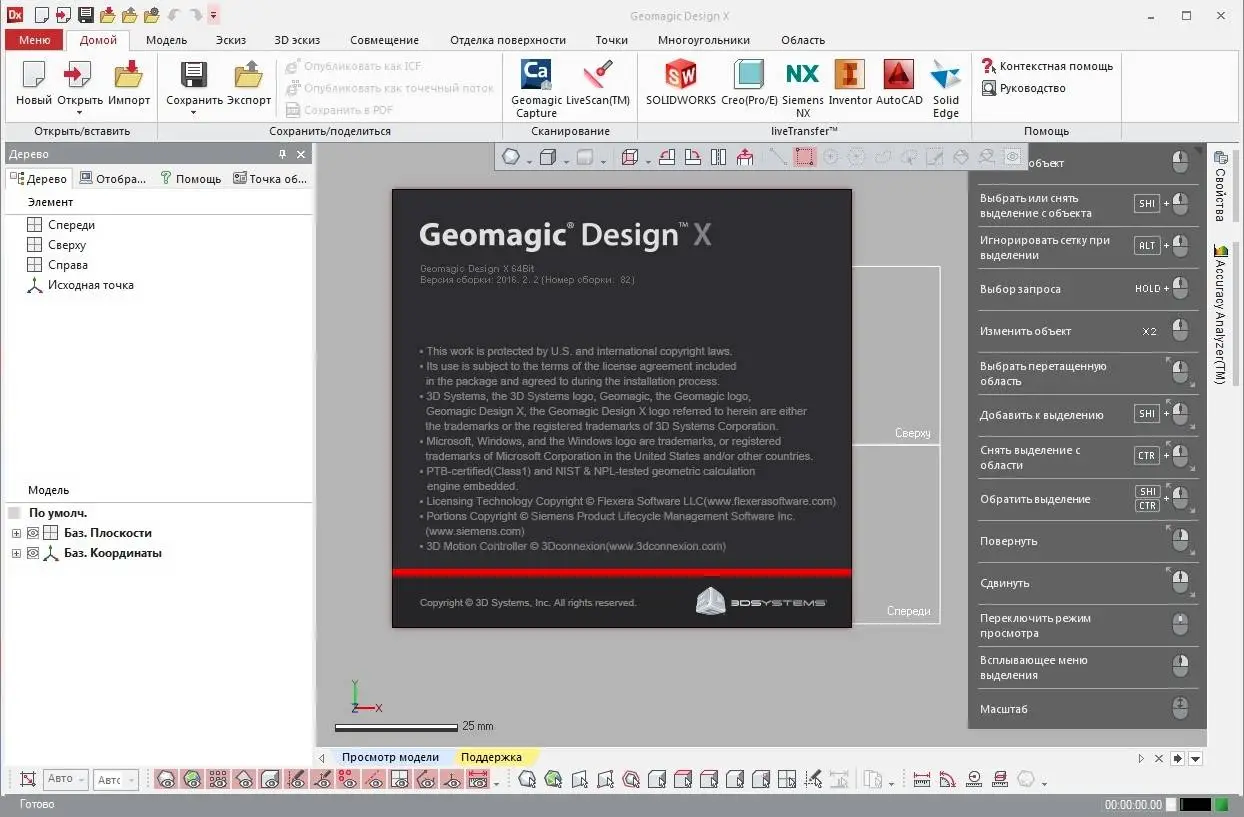Start LiveScan(TM) scanning
This screenshot has width=1244, height=817.
click(598, 76)
